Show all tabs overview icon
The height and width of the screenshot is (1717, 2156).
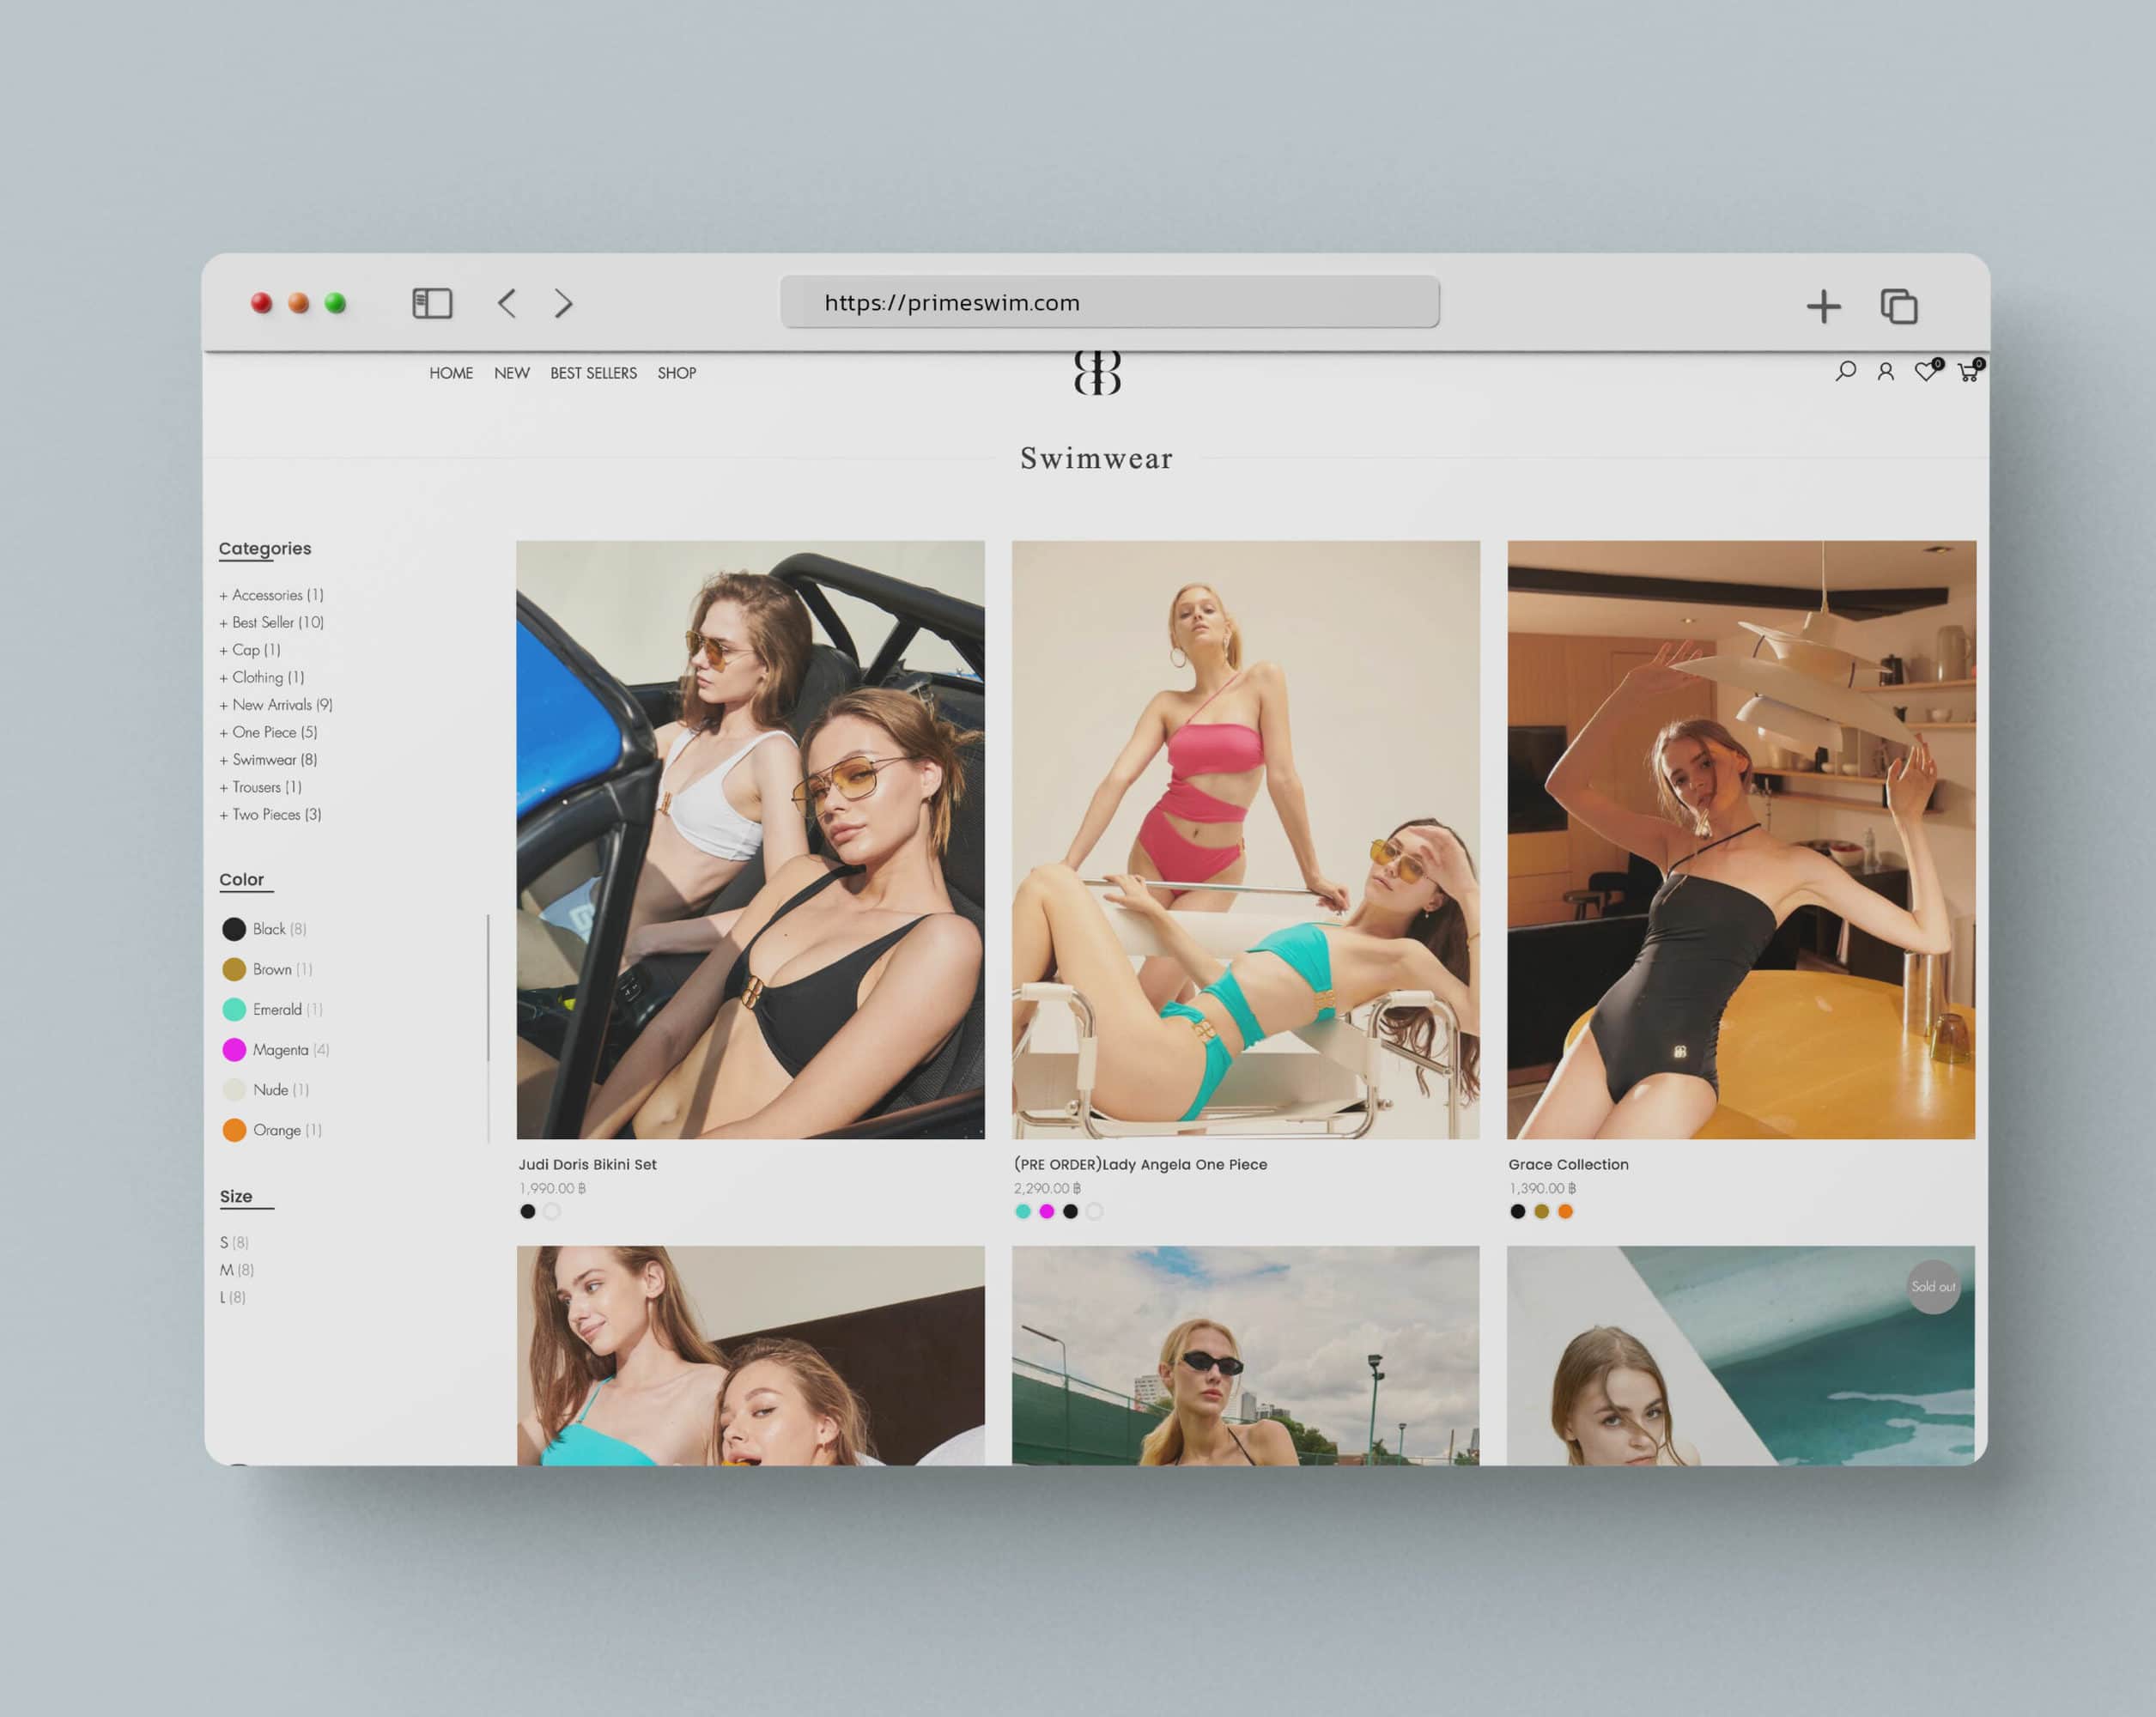(x=1898, y=306)
